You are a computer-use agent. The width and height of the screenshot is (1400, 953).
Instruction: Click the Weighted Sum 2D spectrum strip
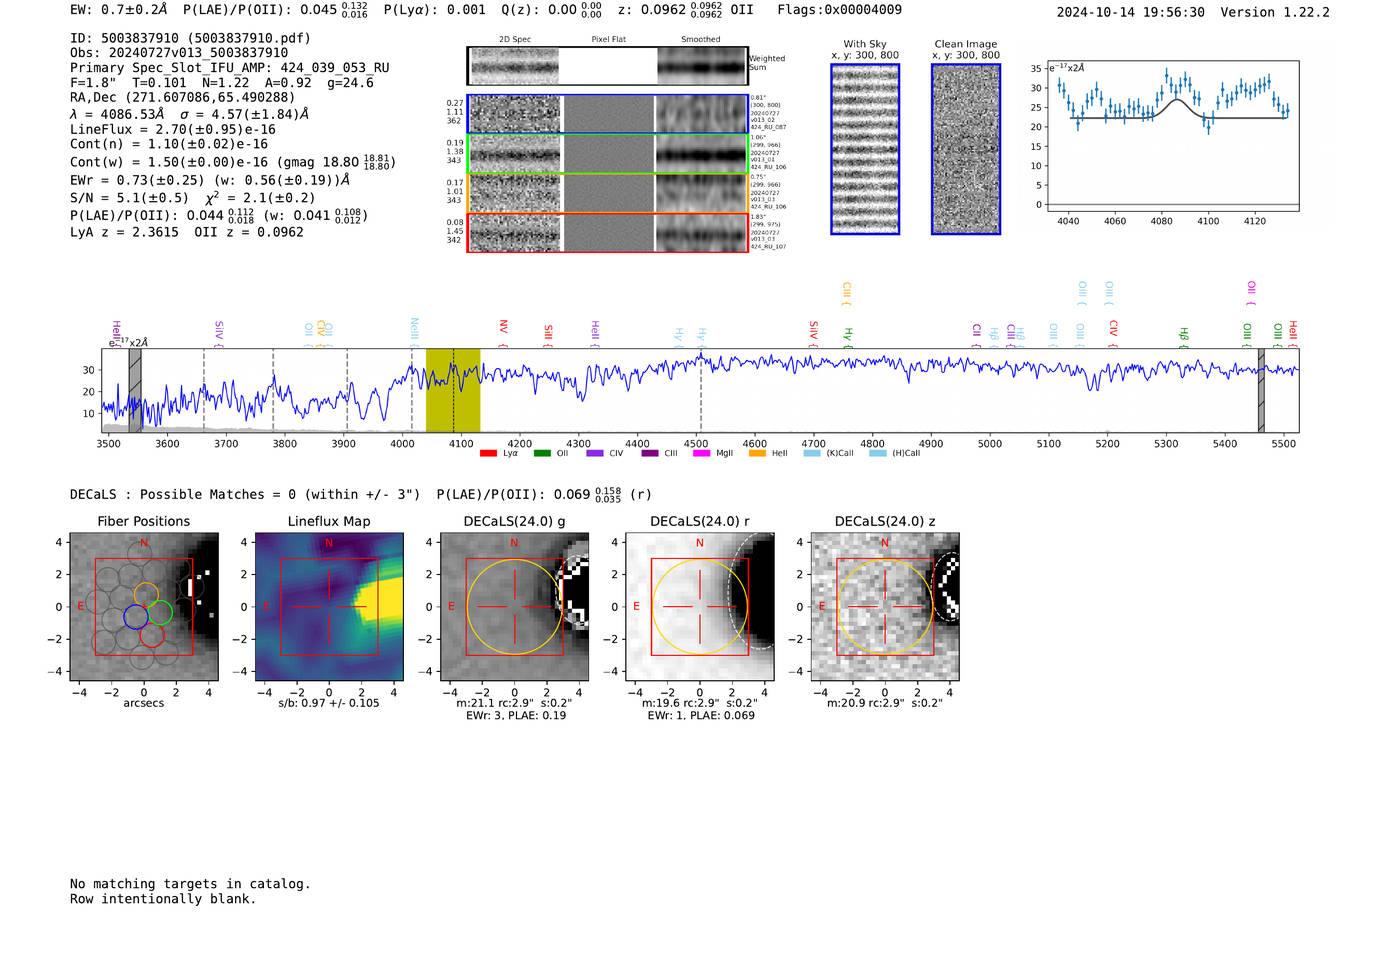click(x=607, y=66)
